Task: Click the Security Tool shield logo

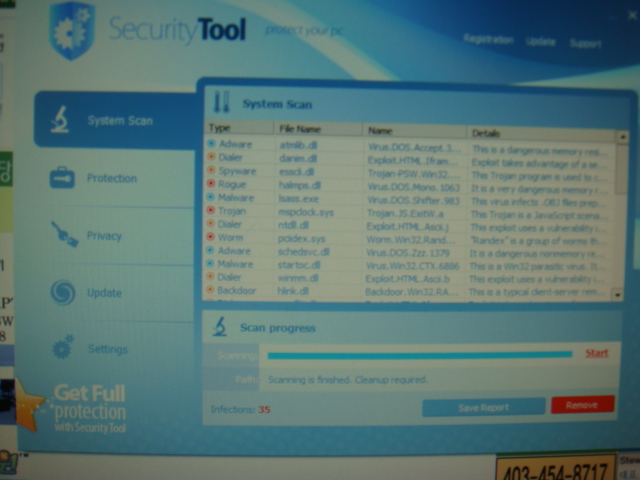Action: (x=72, y=31)
